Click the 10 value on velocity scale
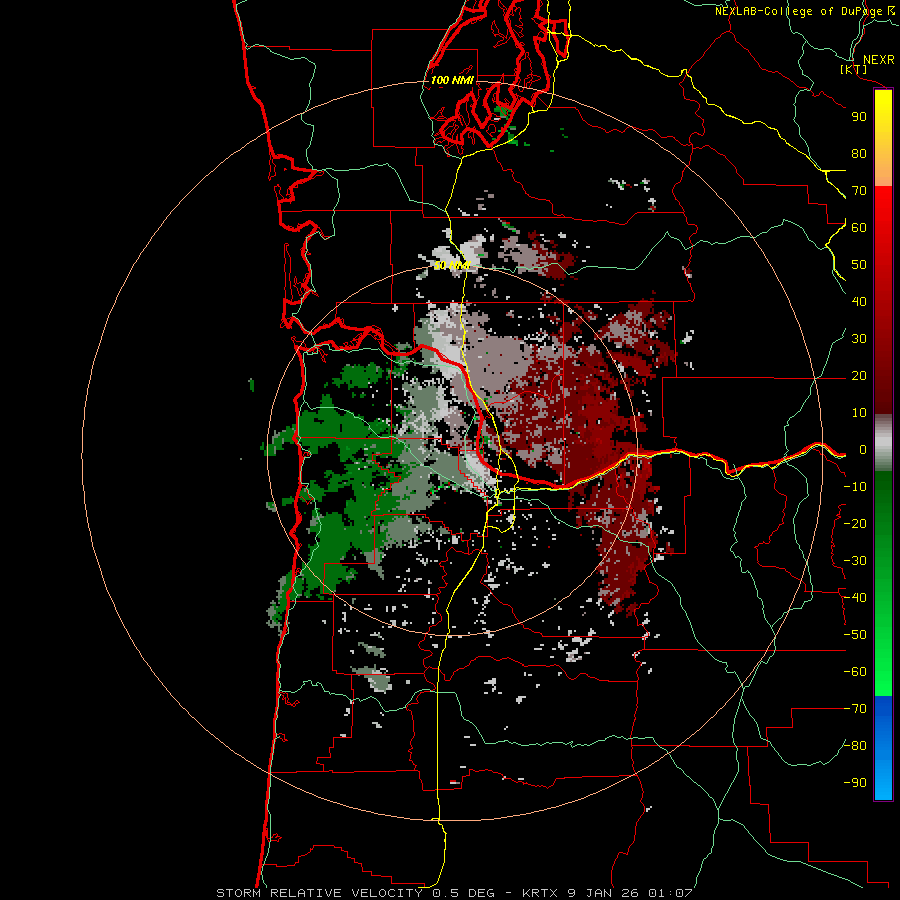Screen dimensions: 900x900 click(x=859, y=413)
